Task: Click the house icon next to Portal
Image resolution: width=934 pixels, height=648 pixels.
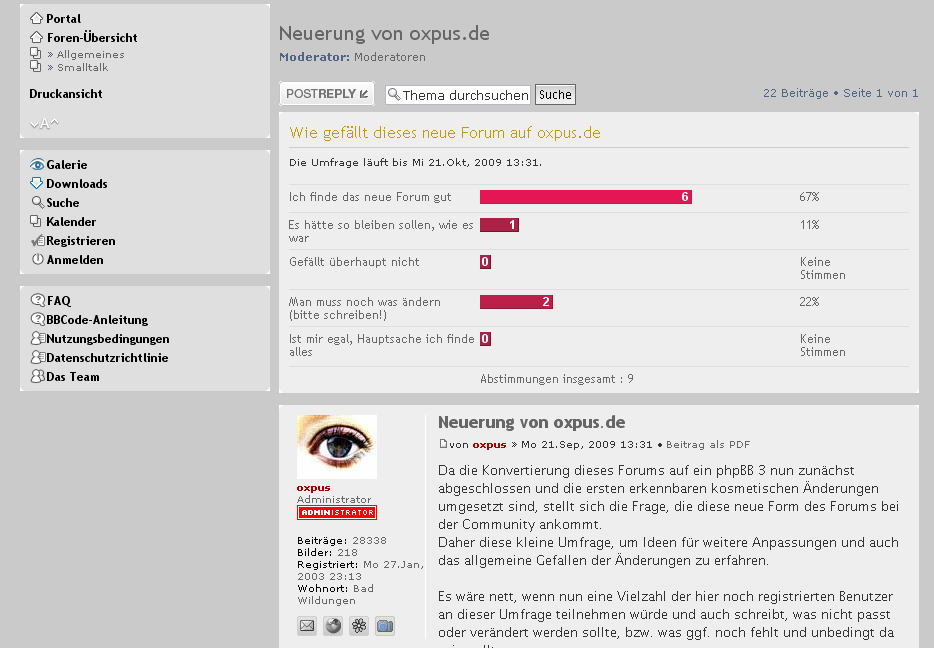Action: [x=37, y=19]
